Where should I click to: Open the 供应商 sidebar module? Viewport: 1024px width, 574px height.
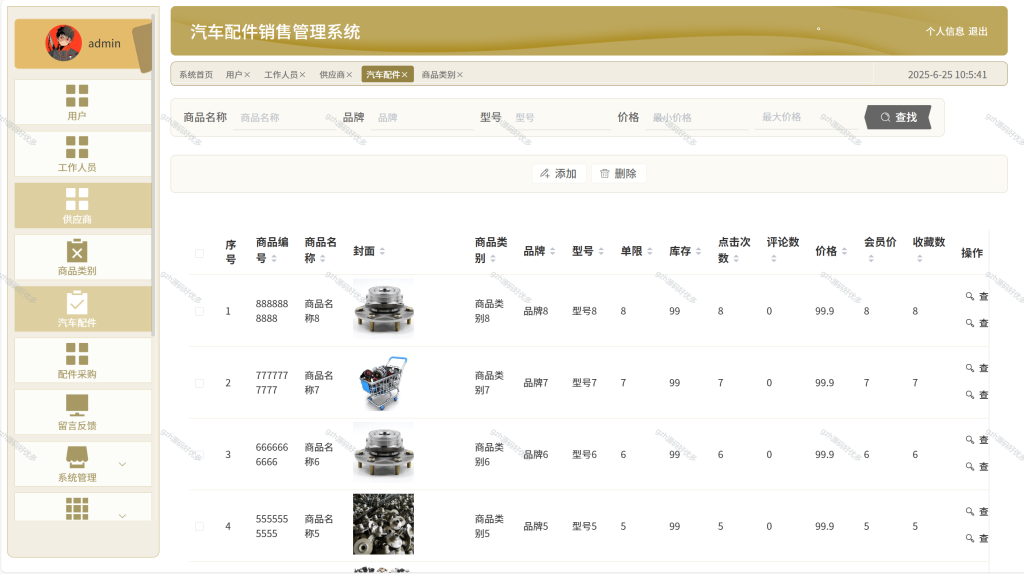(x=83, y=206)
